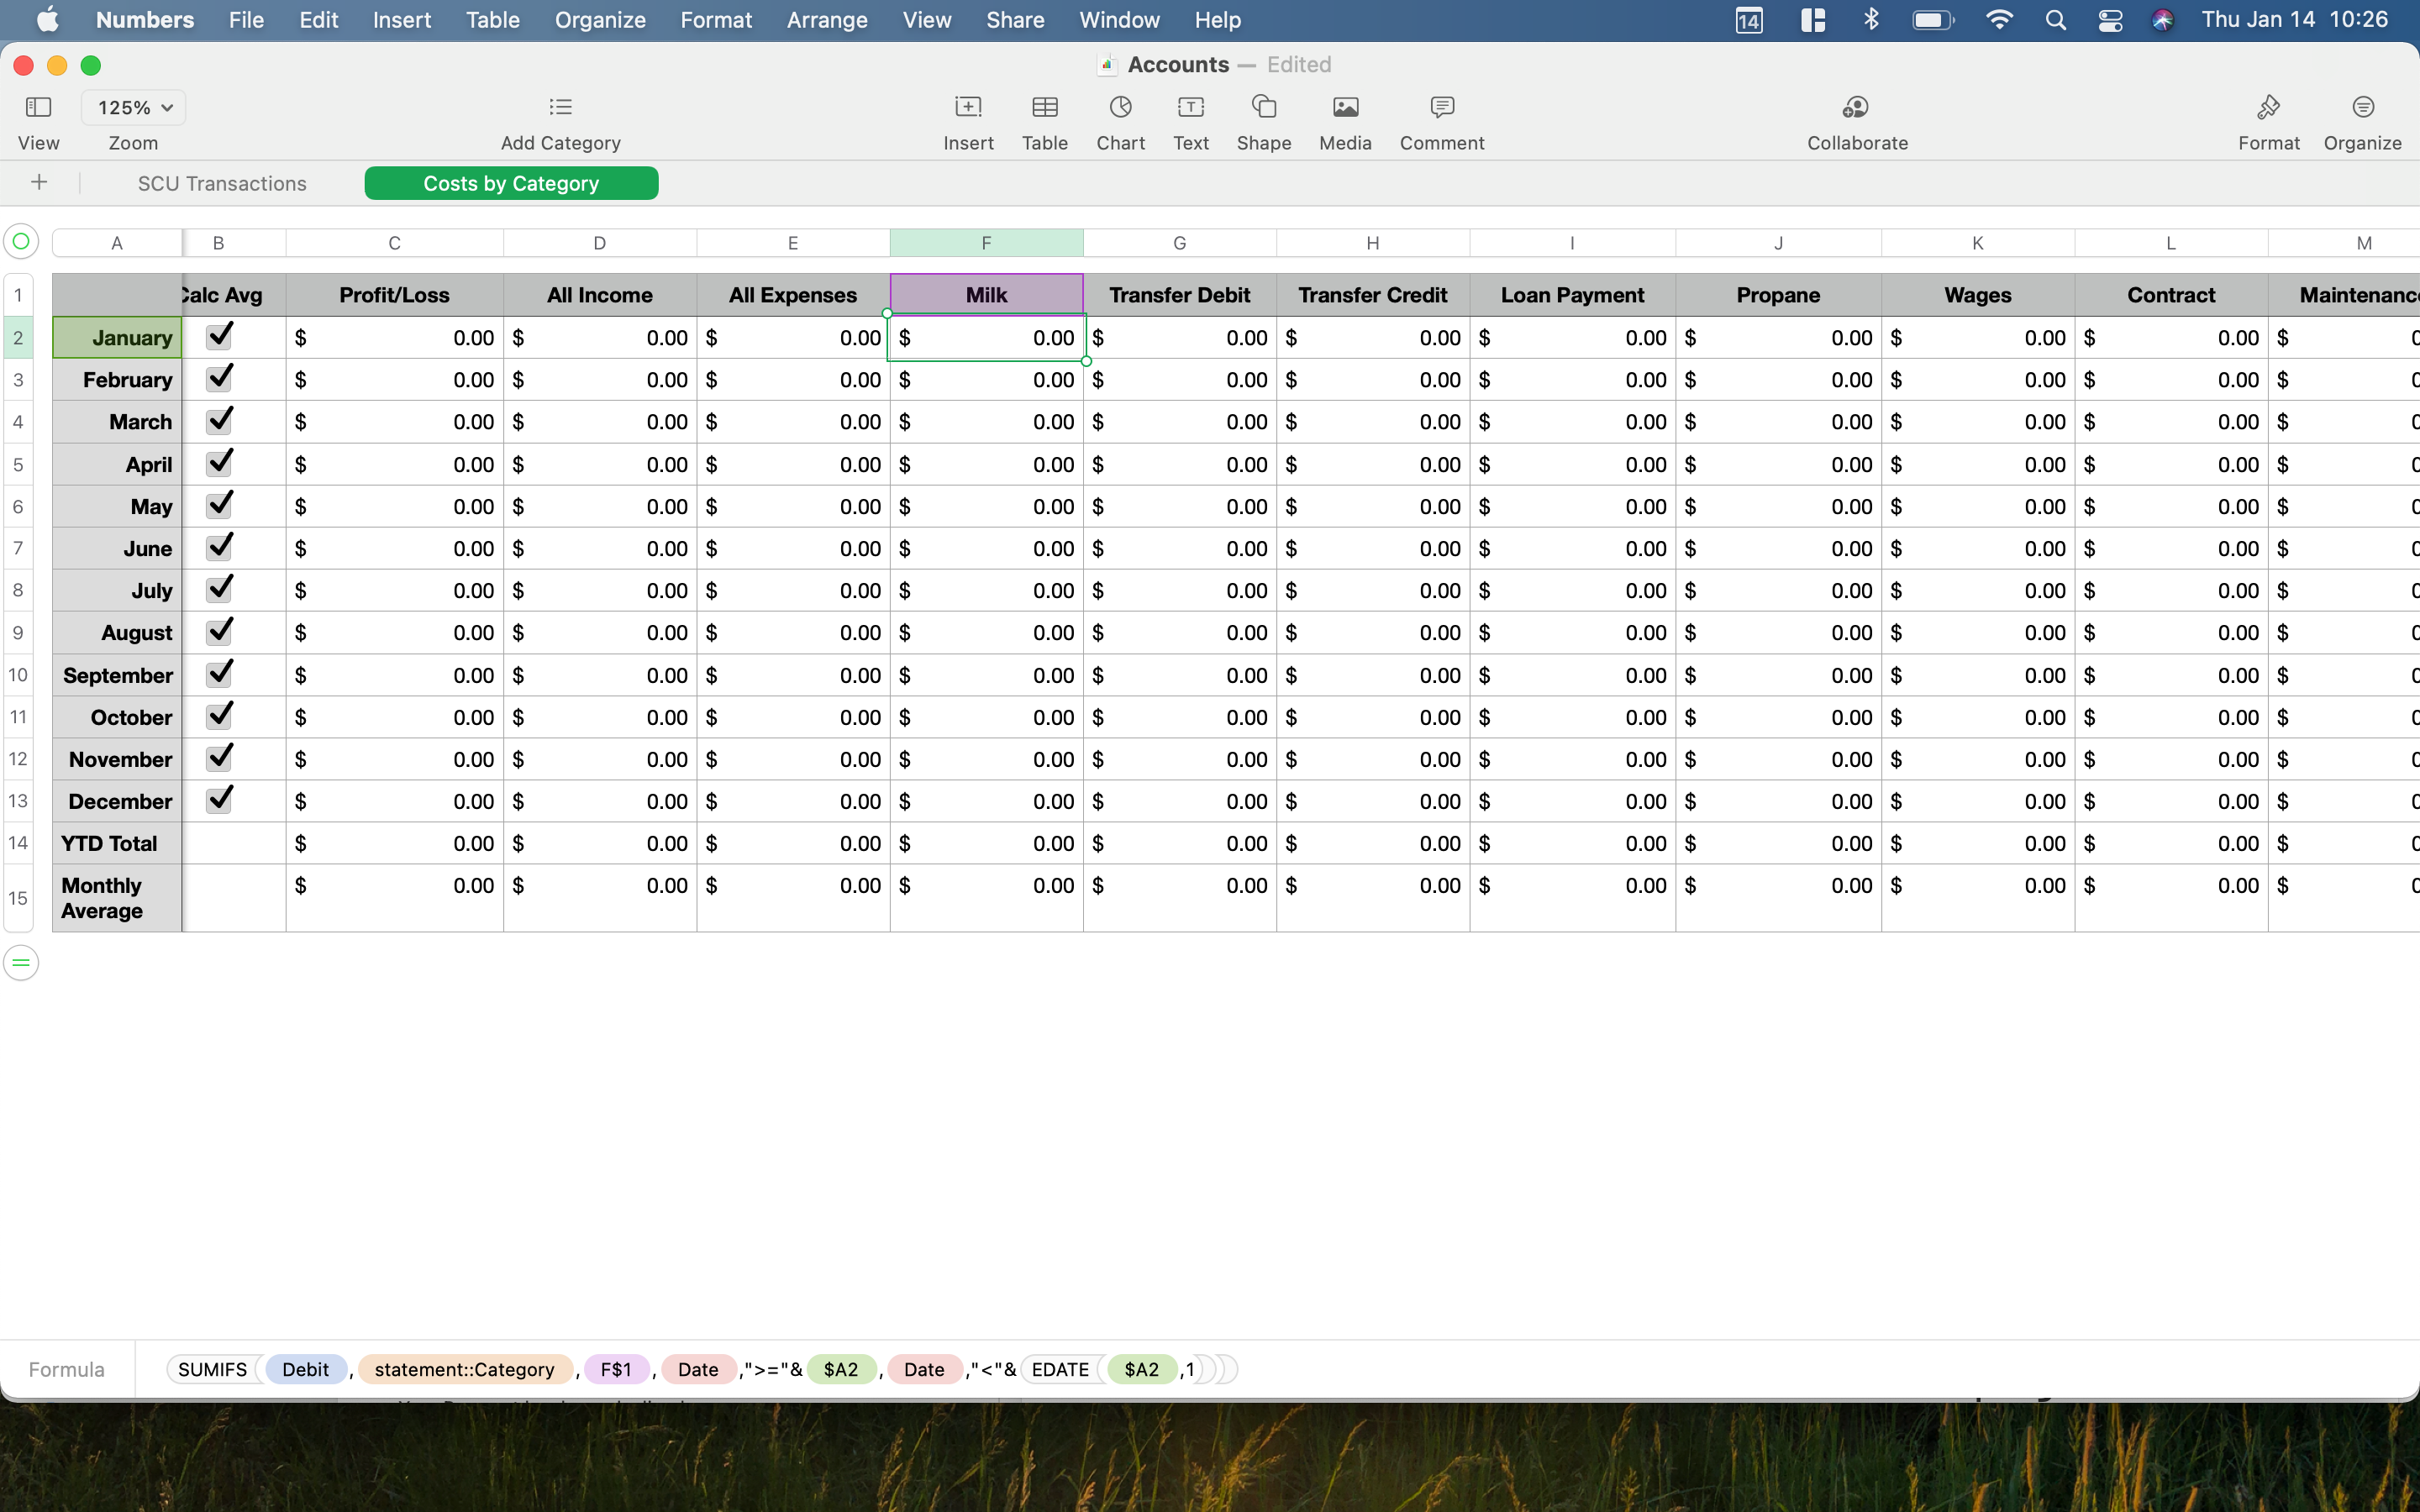Open the Chart toolbar icon
2420x1512 pixels.
point(1120,108)
